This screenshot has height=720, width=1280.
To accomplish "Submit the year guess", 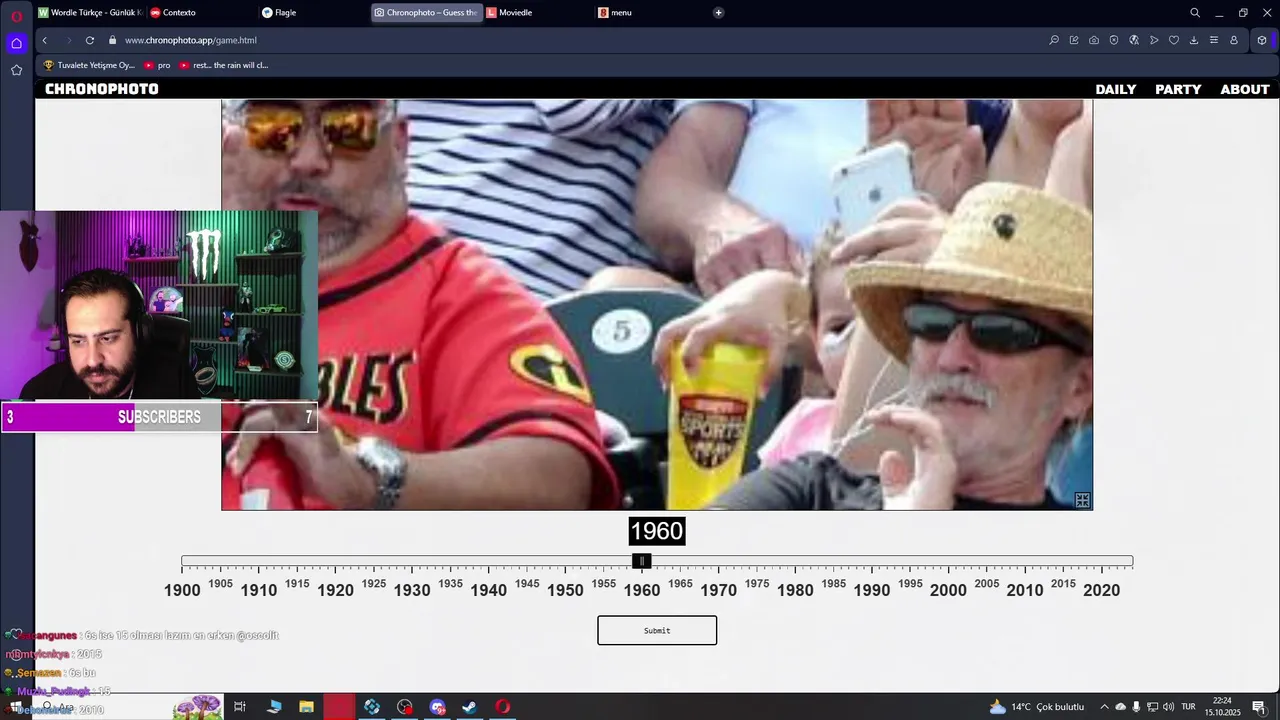I will tap(657, 630).
